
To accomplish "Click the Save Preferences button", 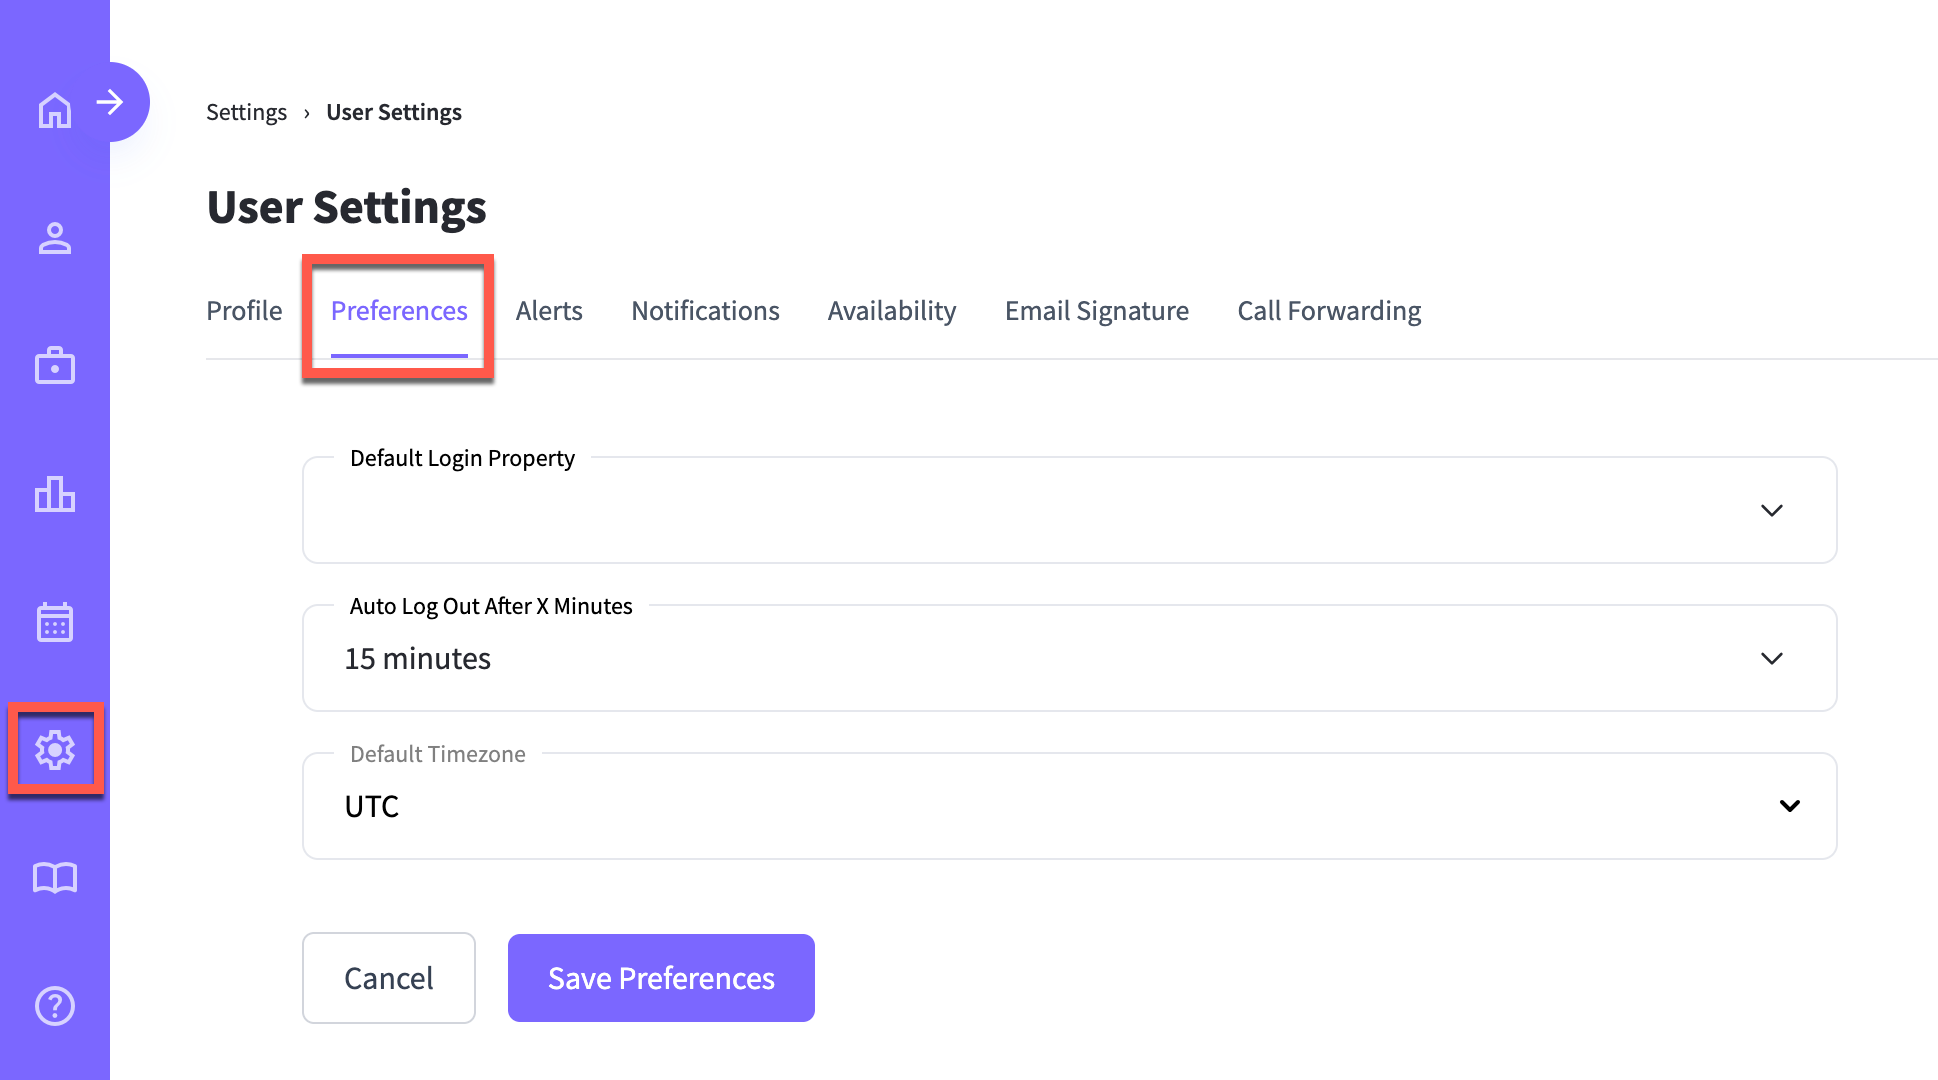I will pyautogui.click(x=661, y=978).
